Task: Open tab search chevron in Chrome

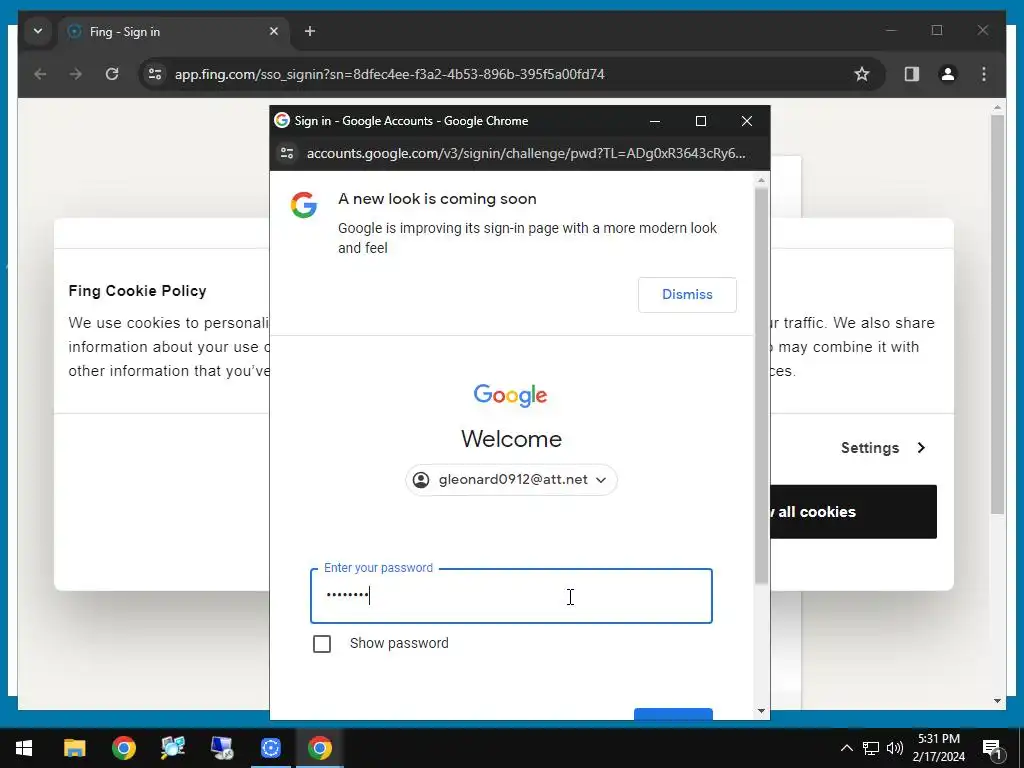Action: pos(38,31)
